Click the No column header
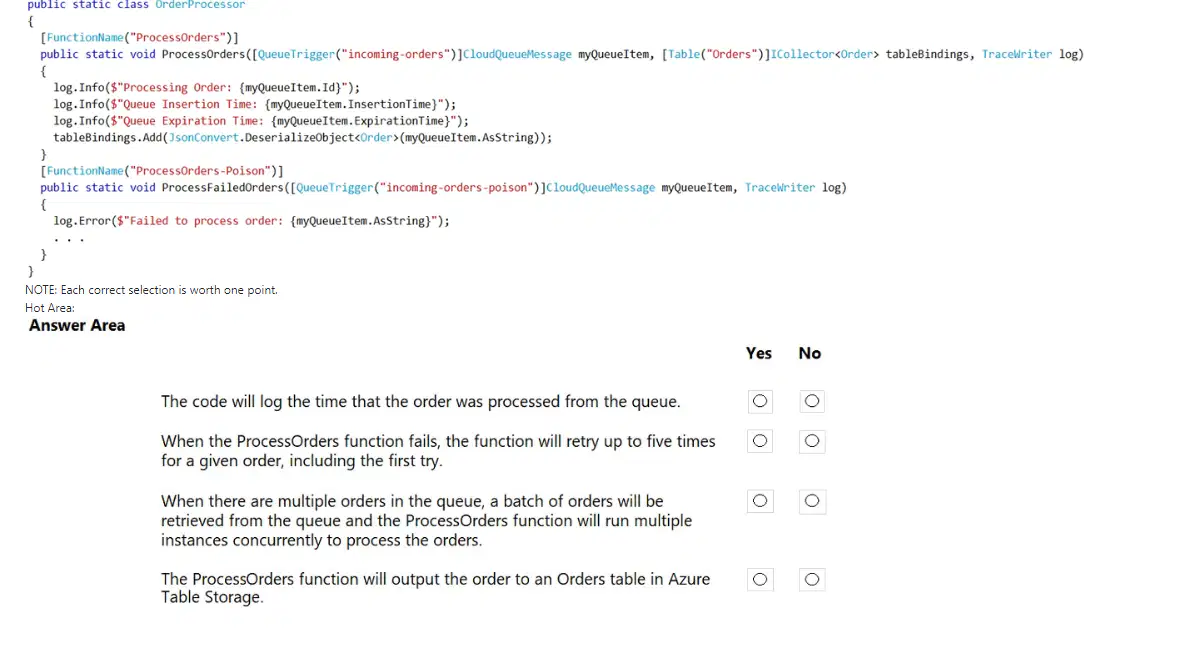The height and width of the screenshot is (658, 1178). [x=809, y=353]
